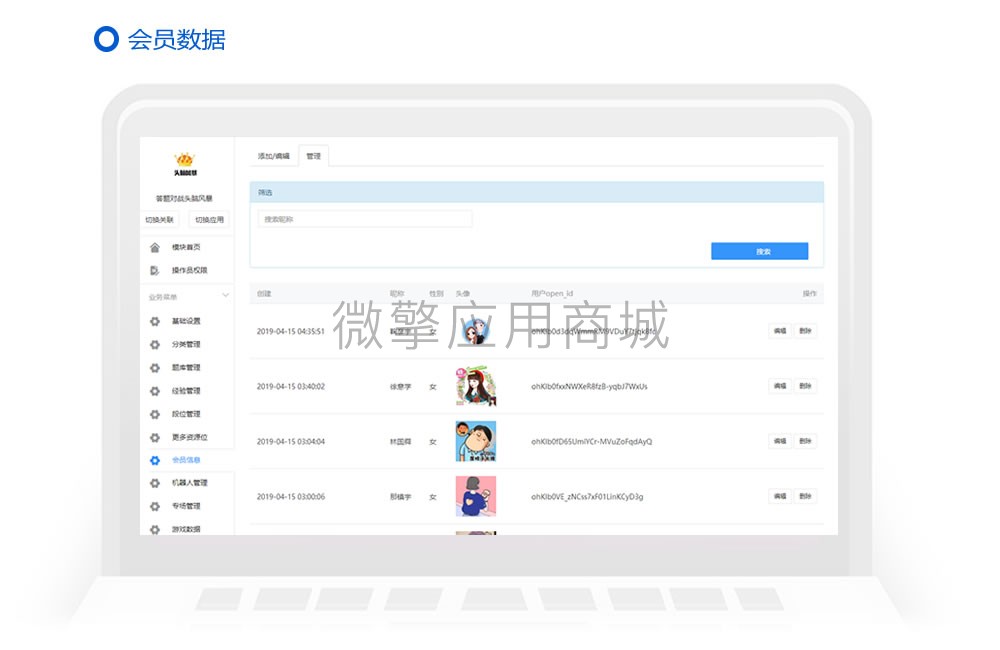
Task: Edit the member named 徐意宇
Action: 781,386
